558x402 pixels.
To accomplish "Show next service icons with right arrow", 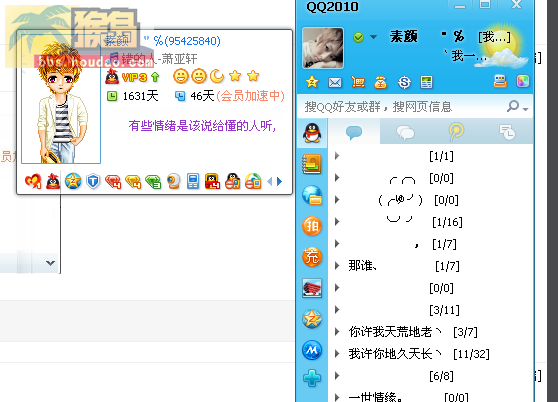I will point(279,181).
